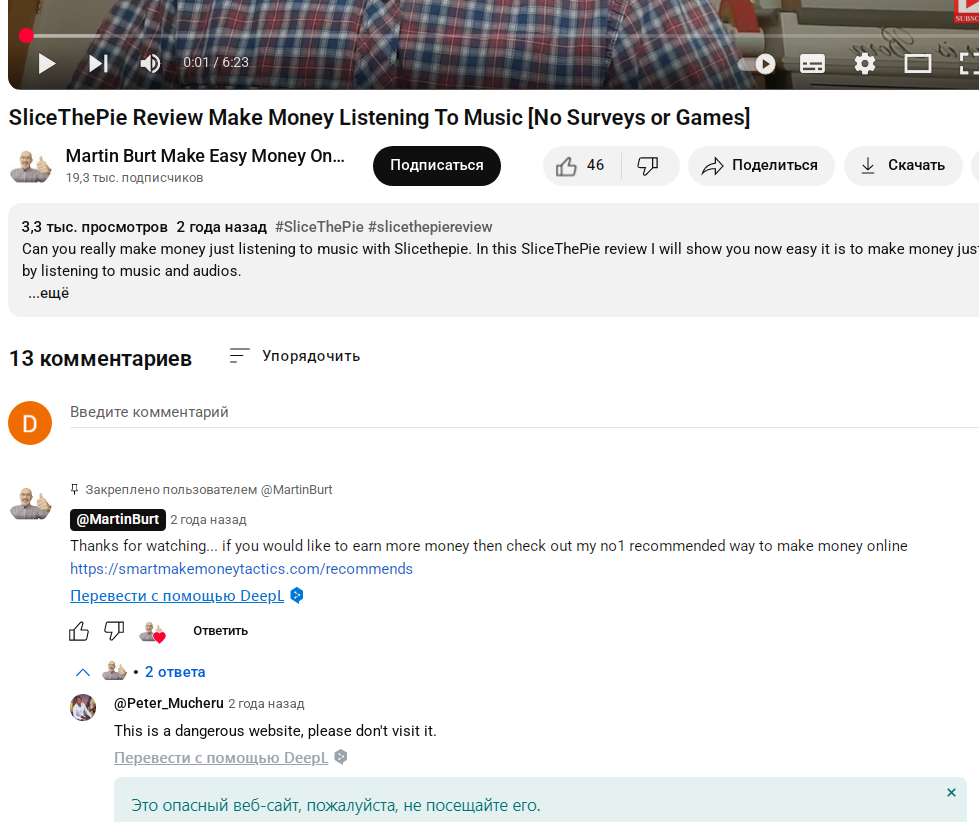979x822 pixels.
Task: Dislike the pinned MartinBurt comment
Action: tap(114, 631)
